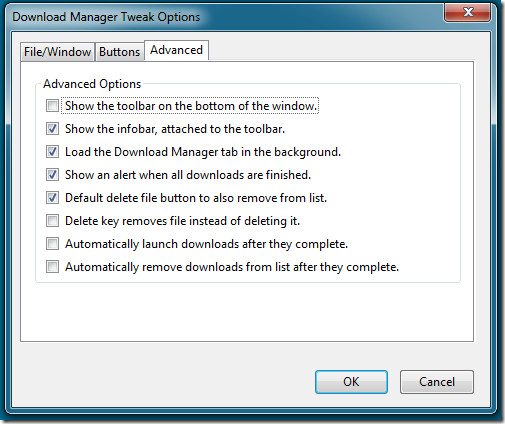Screen dimensions: 505x424
Task: Select the Advanced tab
Action: pyautogui.click(x=176, y=50)
